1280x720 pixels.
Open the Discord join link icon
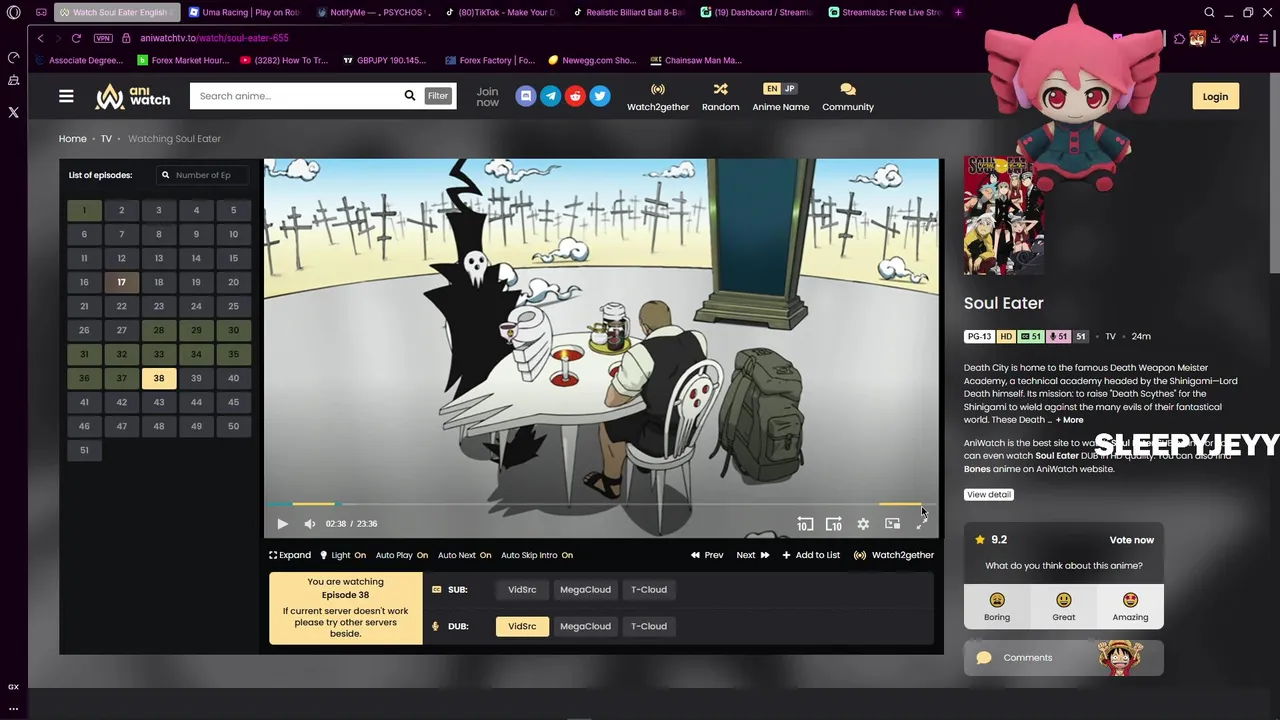[526, 96]
